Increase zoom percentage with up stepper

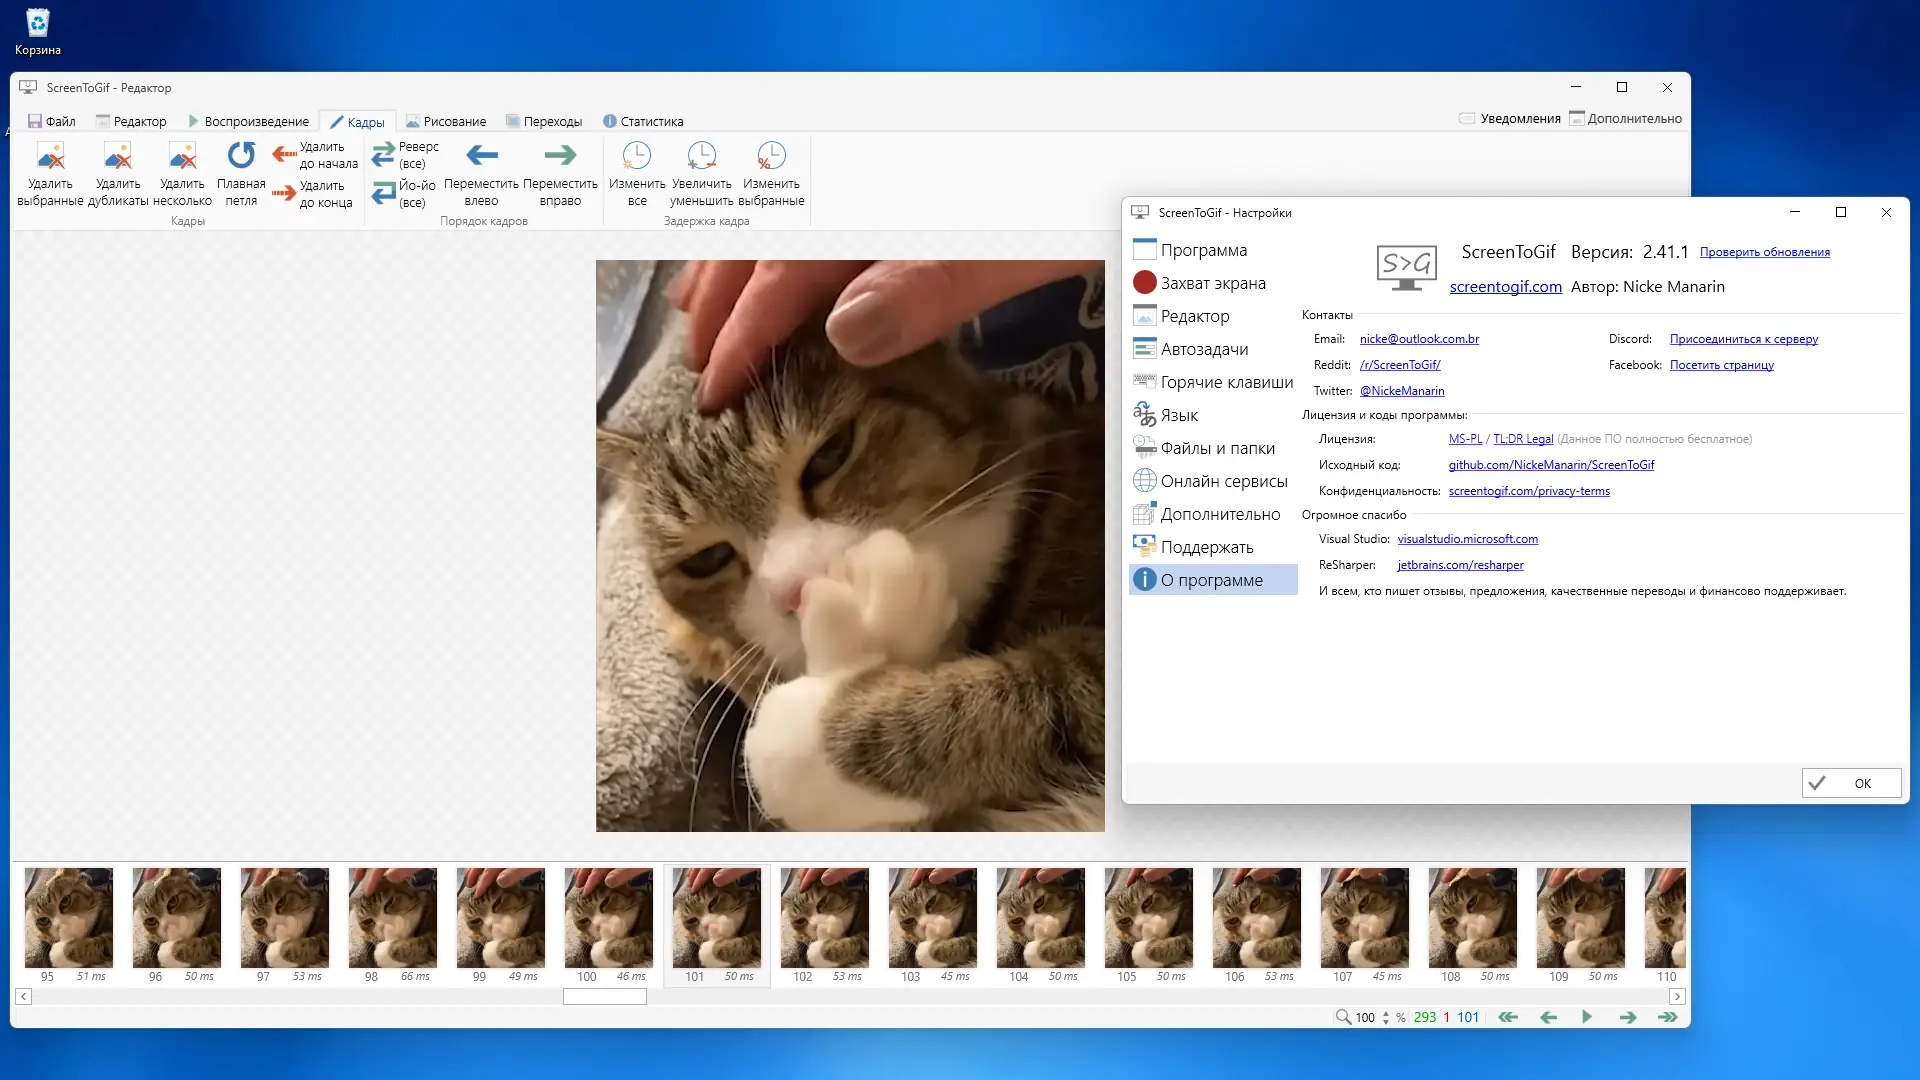click(1386, 1013)
